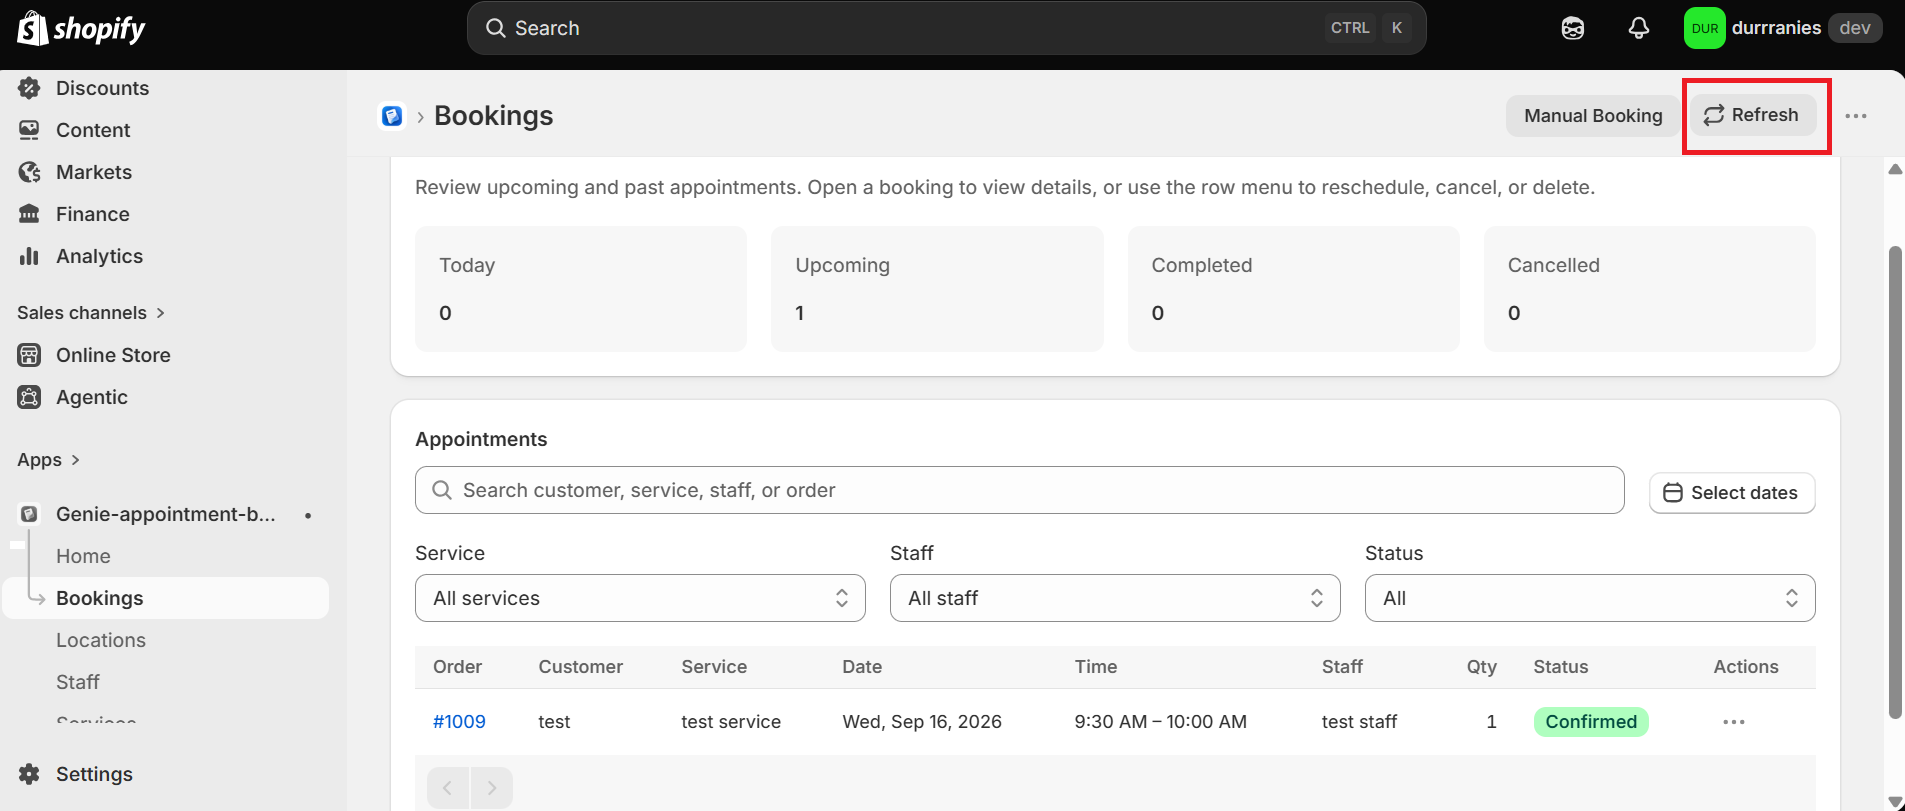The image size is (1905, 811).
Task: Click the appointments search field
Action: tap(1019, 490)
